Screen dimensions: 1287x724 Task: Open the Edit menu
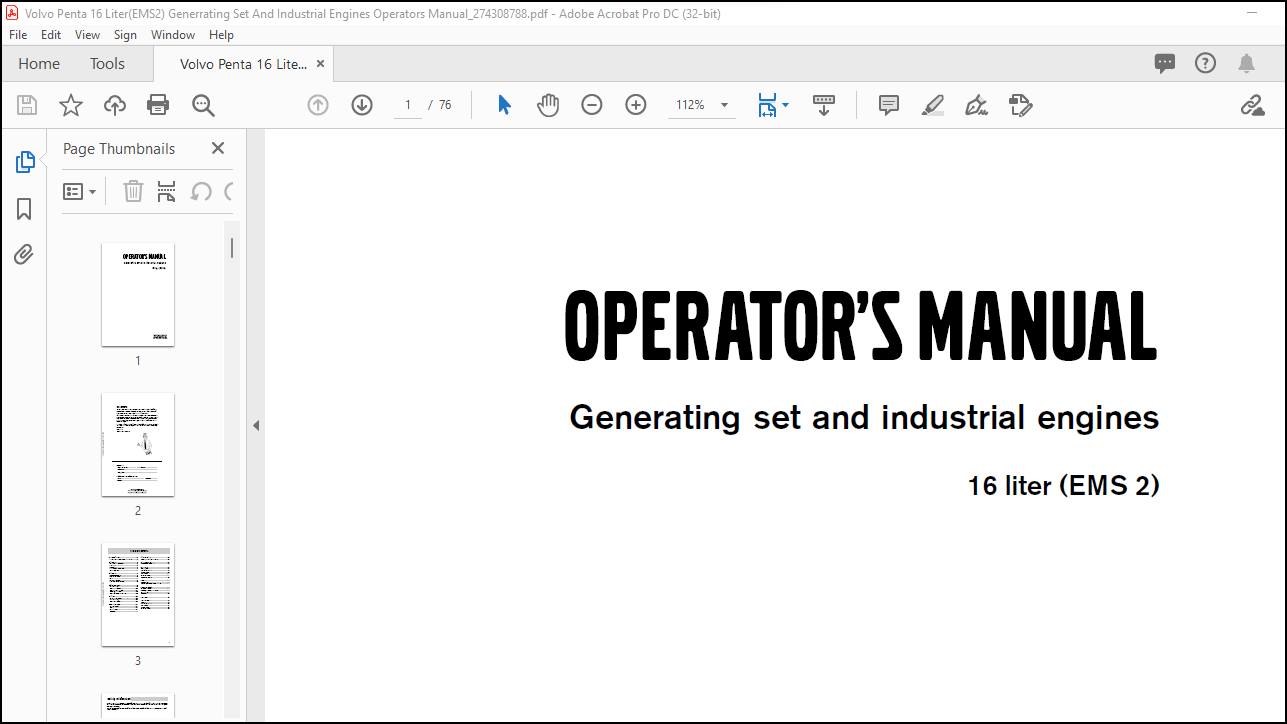51,34
